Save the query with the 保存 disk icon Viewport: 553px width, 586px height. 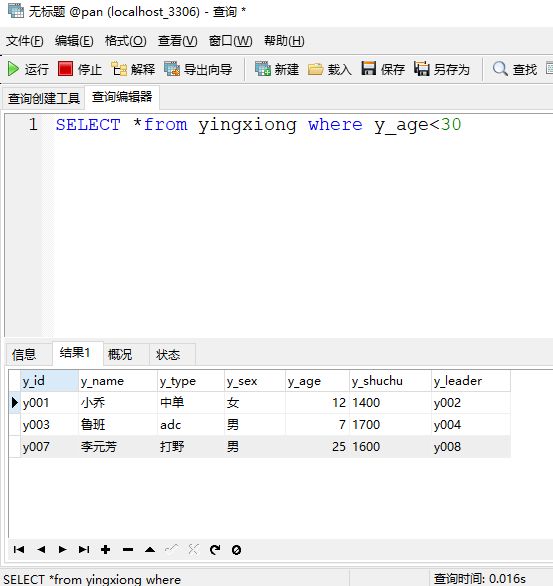coord(368,69)
